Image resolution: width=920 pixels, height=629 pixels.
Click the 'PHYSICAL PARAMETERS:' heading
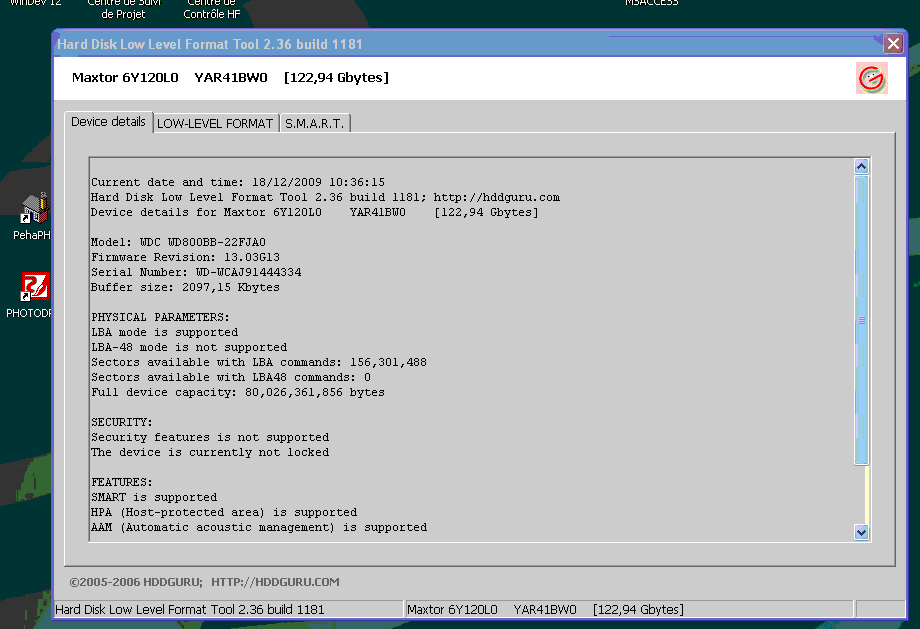160,317
